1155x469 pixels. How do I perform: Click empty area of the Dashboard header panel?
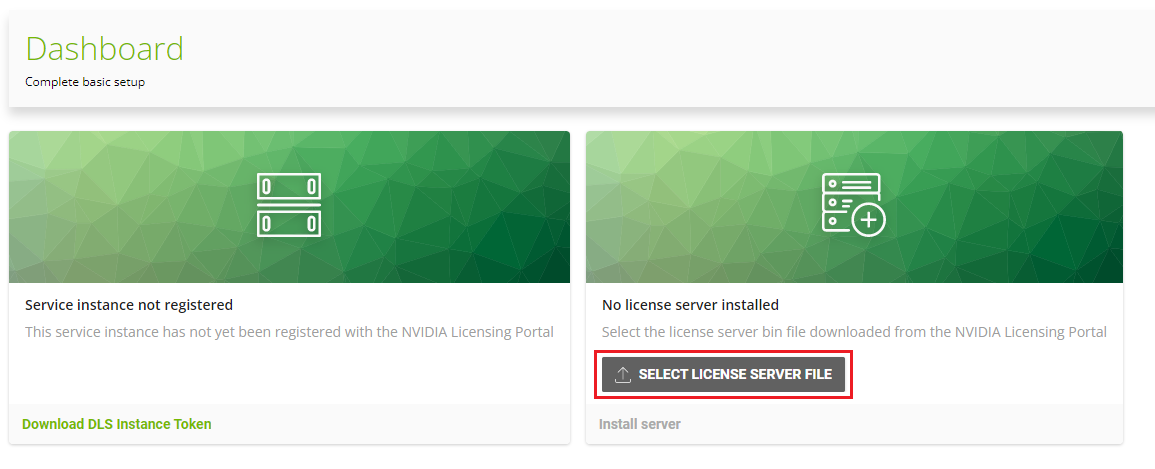click(650, 60)
